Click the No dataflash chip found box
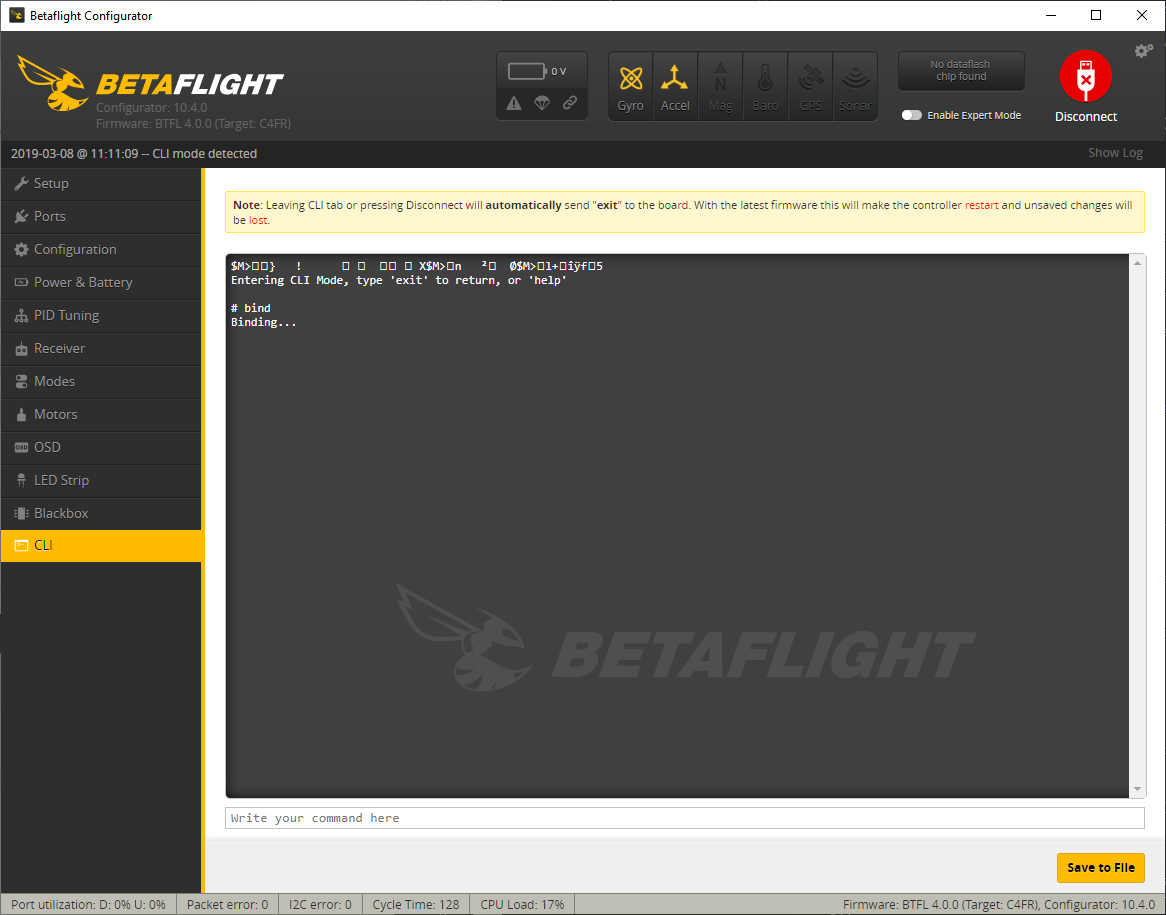Image resolution: width=1166 pixels, height=915 pixels. point(961,71)
